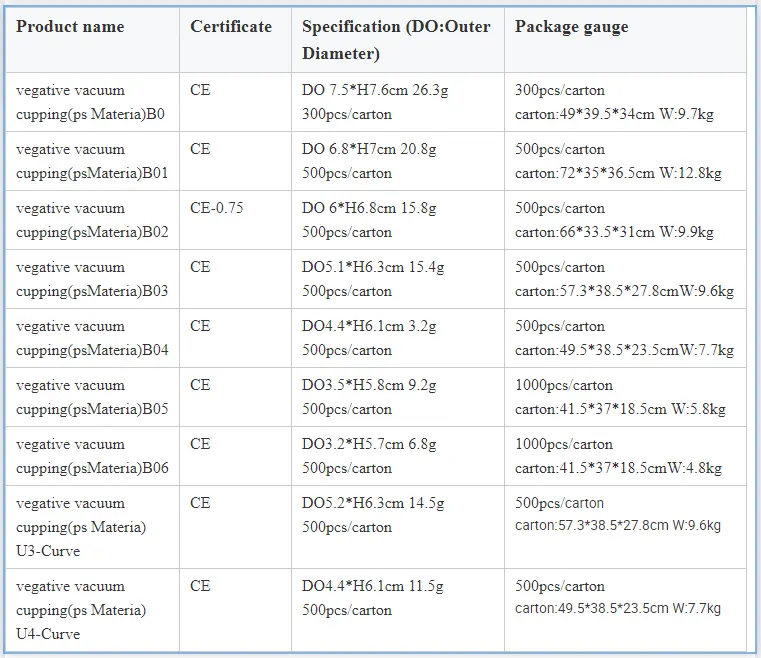This screenshot has height=658, width=761.
Task: Select the product name cell ending in B0
Action: (x=91, y=102)
